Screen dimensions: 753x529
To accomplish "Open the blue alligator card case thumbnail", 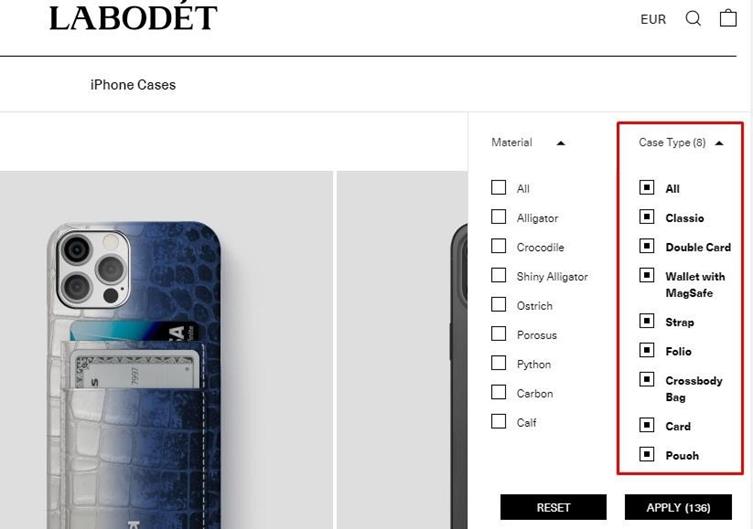I will [x=166, y=350].
